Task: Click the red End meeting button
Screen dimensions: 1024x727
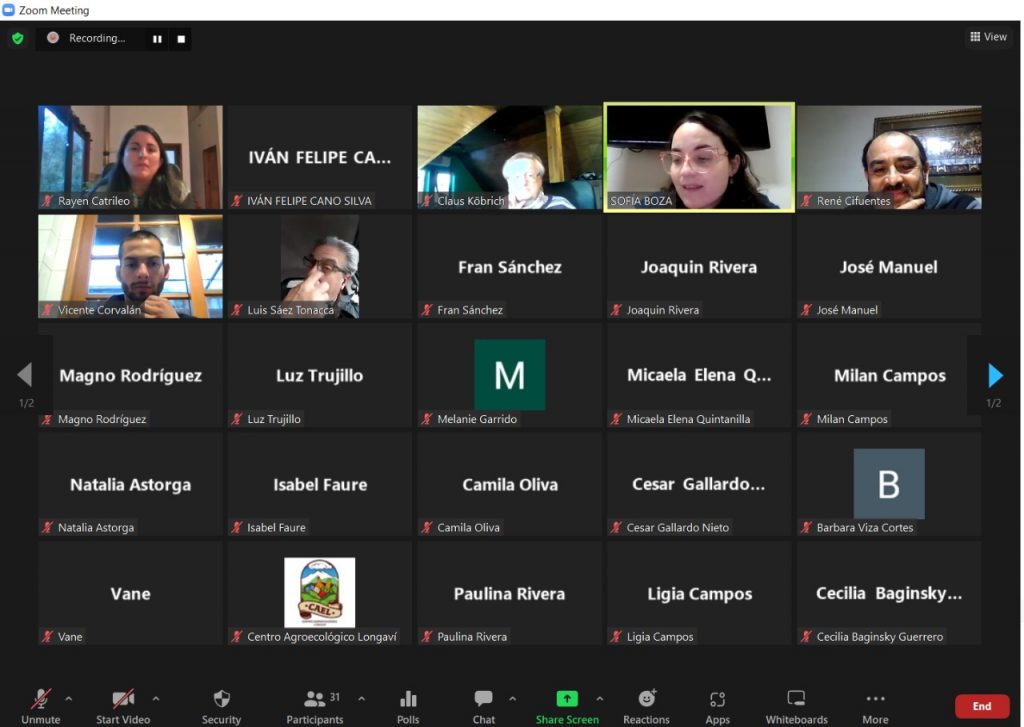Action: (981, 706)
